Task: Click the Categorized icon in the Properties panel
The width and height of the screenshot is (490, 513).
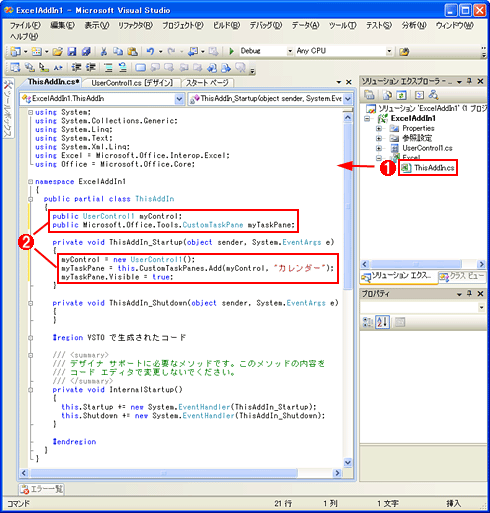Action: tap(368, 322)
